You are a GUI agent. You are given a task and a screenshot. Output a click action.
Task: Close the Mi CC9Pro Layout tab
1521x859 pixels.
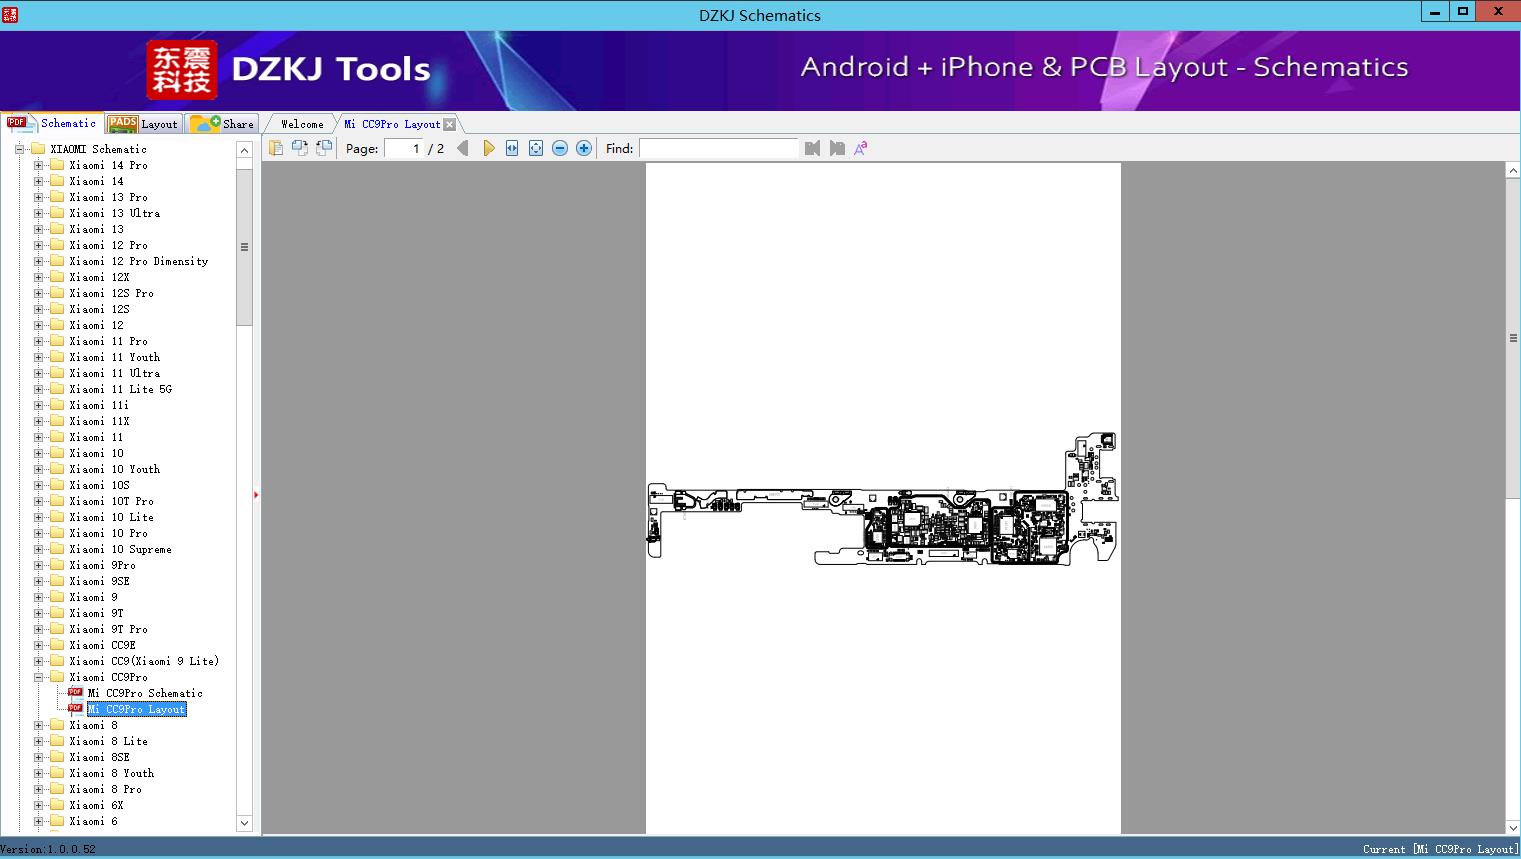(x=449, y=124)
